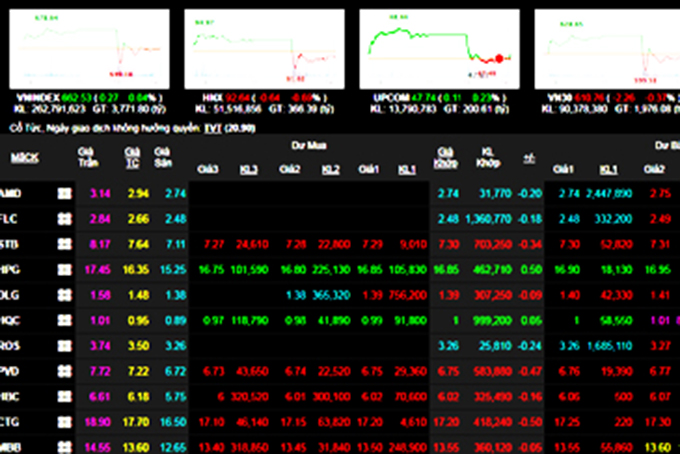Sort by the Giá Khớp column header

(x=445, y=157)
